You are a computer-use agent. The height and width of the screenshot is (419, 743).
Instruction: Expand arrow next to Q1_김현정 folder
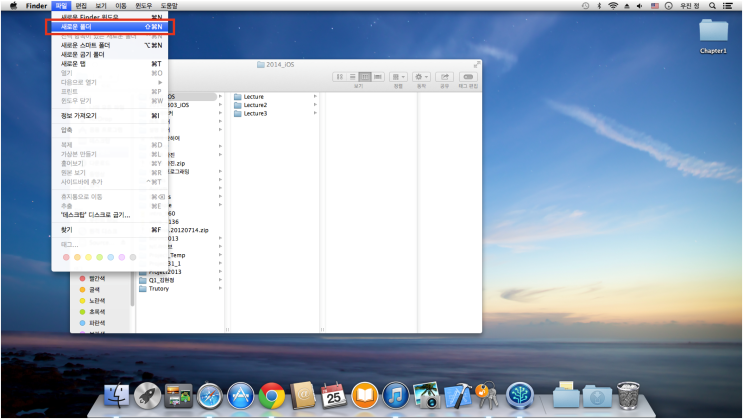[220, 280]
